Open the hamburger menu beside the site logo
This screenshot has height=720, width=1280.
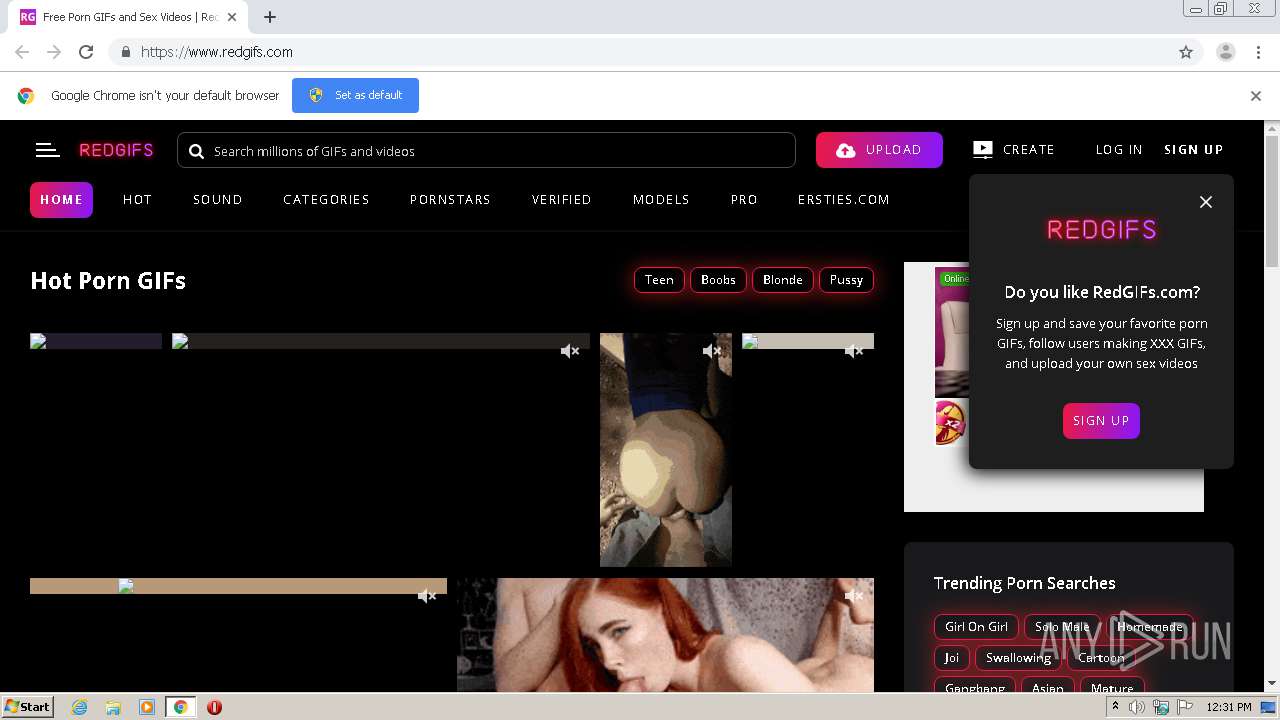click(x=47, y=150)
